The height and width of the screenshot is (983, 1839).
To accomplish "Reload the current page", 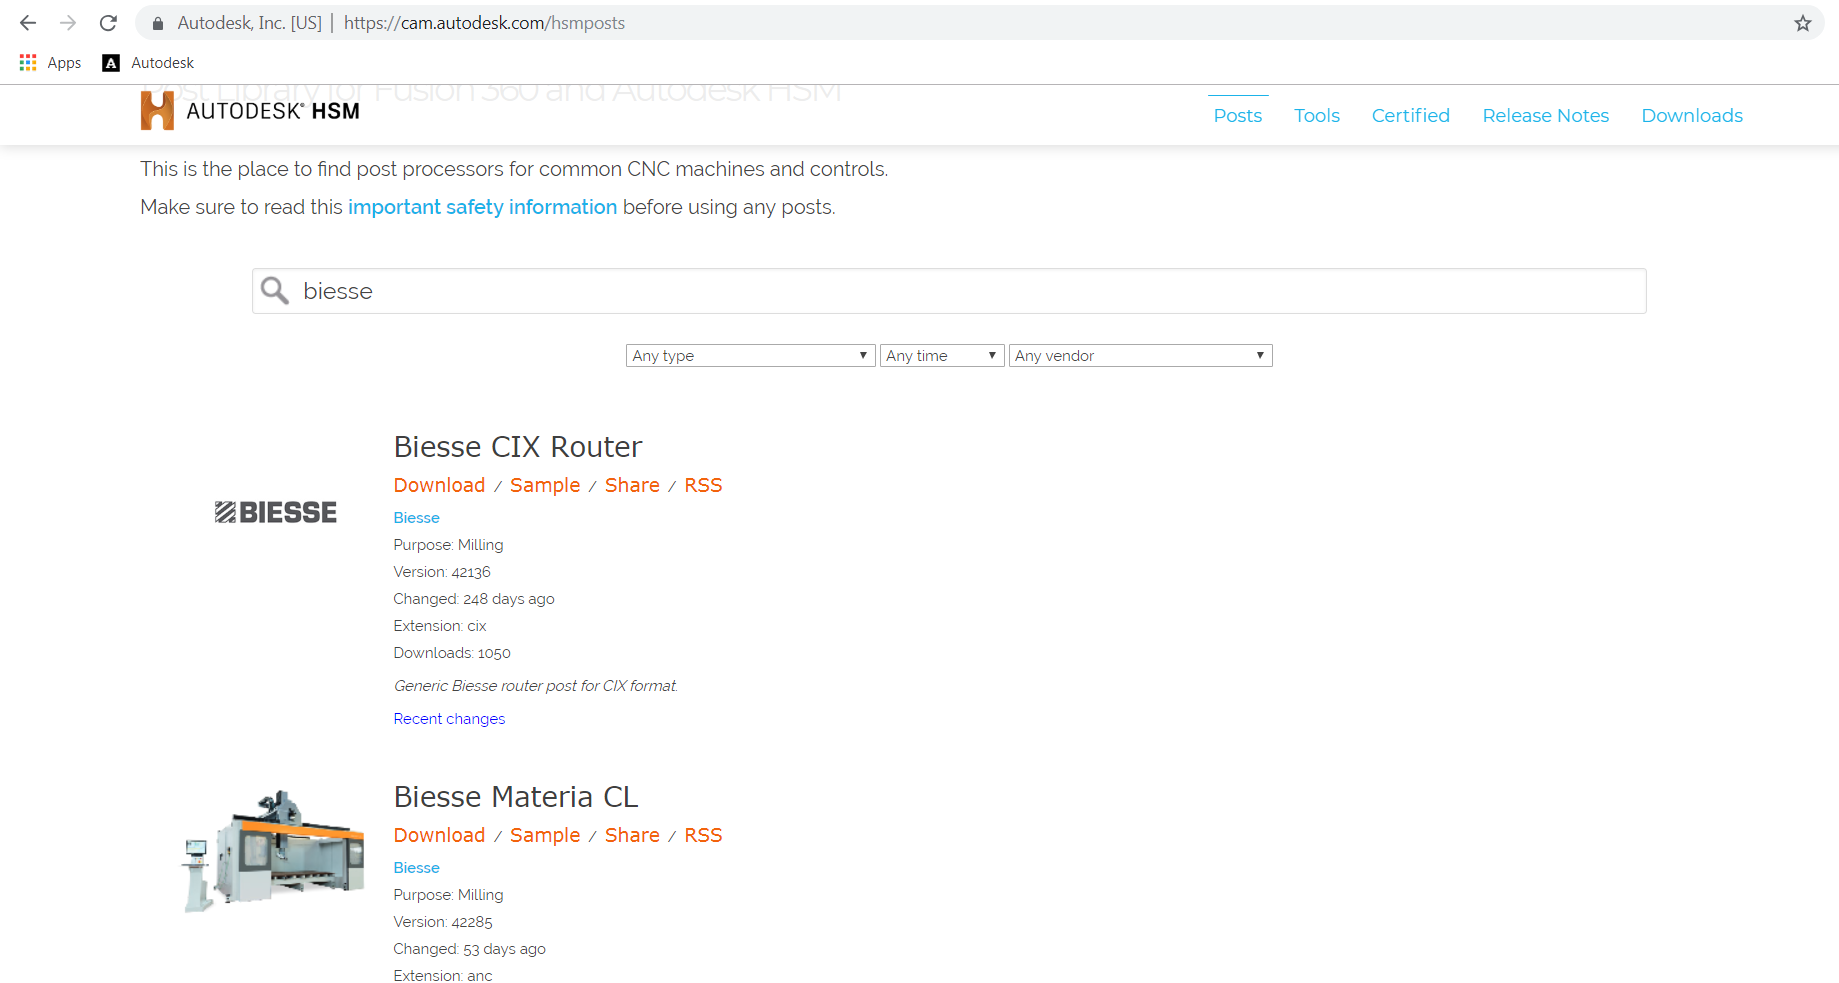I will (108, 22).
